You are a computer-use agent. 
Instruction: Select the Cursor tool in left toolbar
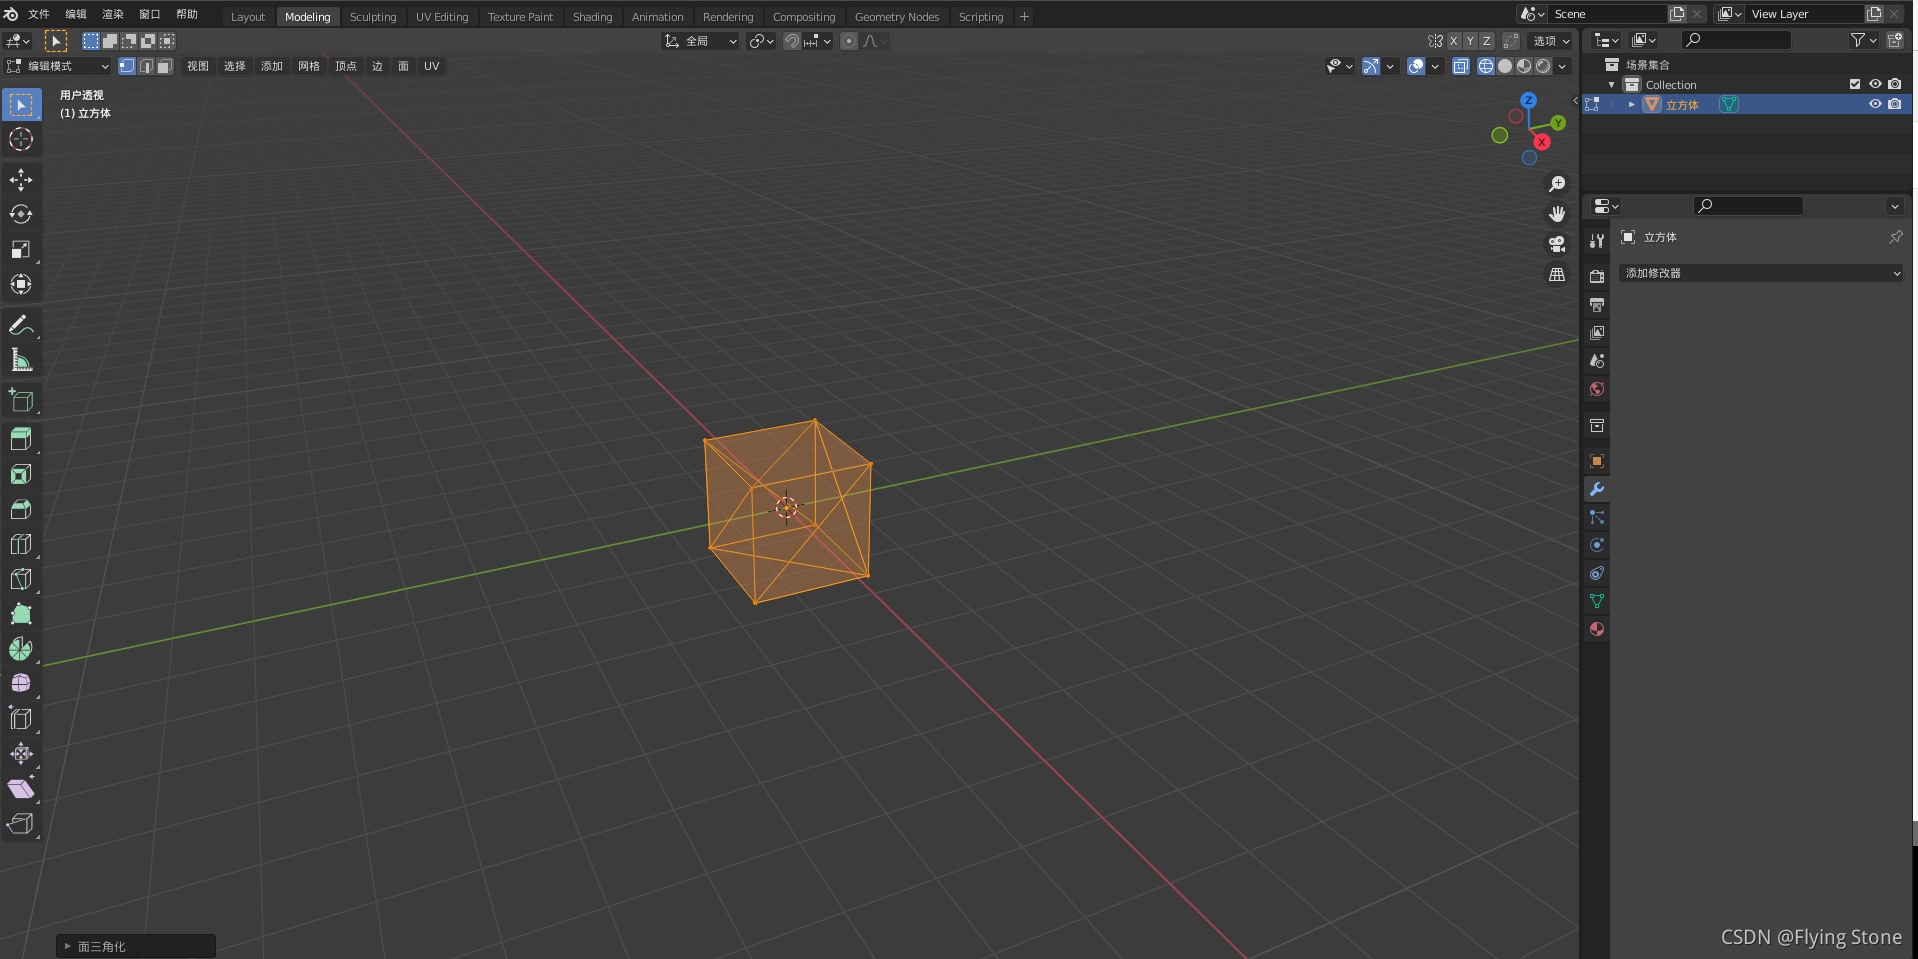[21, 139]
